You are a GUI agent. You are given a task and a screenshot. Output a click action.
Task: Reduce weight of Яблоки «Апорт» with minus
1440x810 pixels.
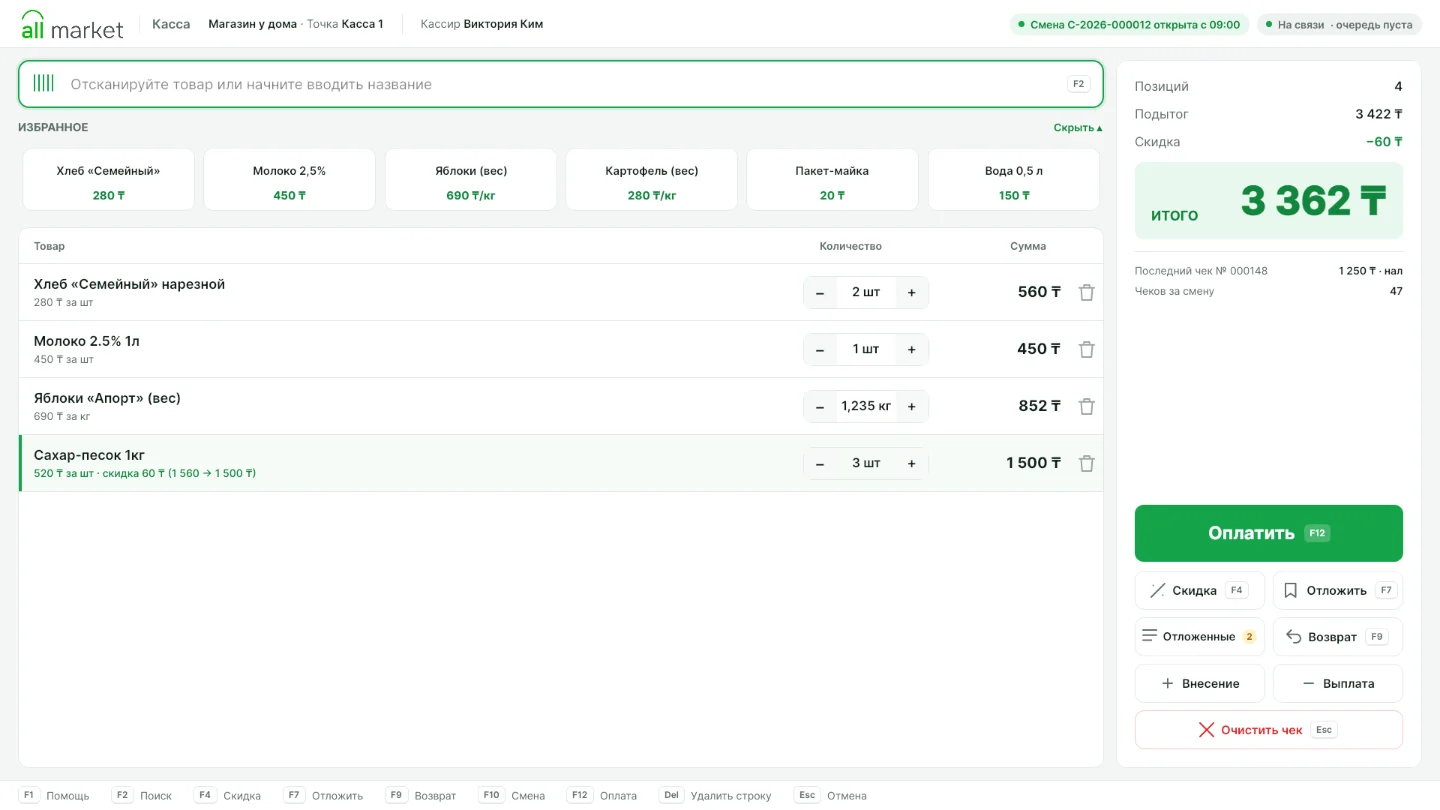[x=820, y=406]
